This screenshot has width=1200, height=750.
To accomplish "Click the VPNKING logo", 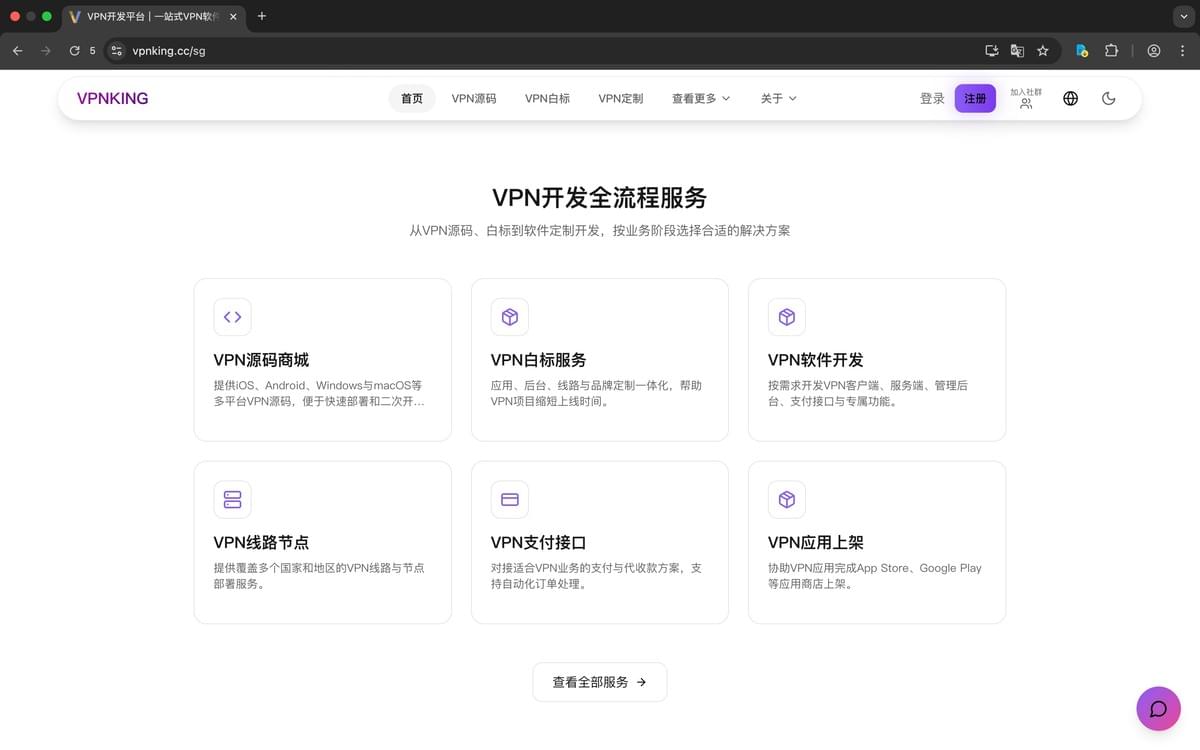I will (x=113, y=98).
